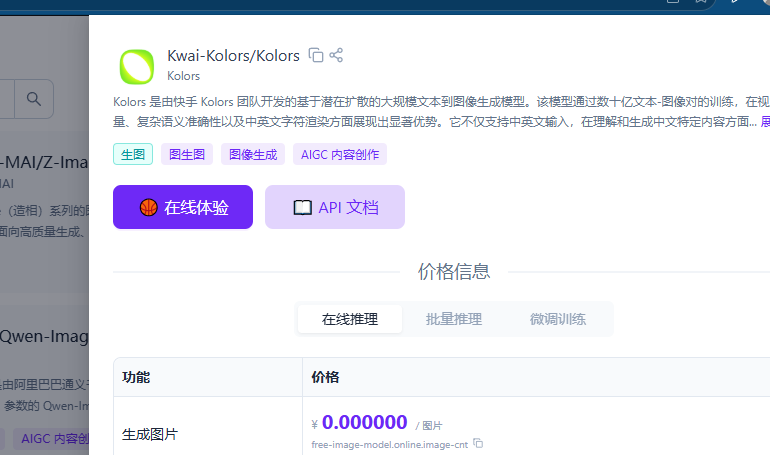Click the 图生图 tag
770x455 pixels.
(187, 154)
